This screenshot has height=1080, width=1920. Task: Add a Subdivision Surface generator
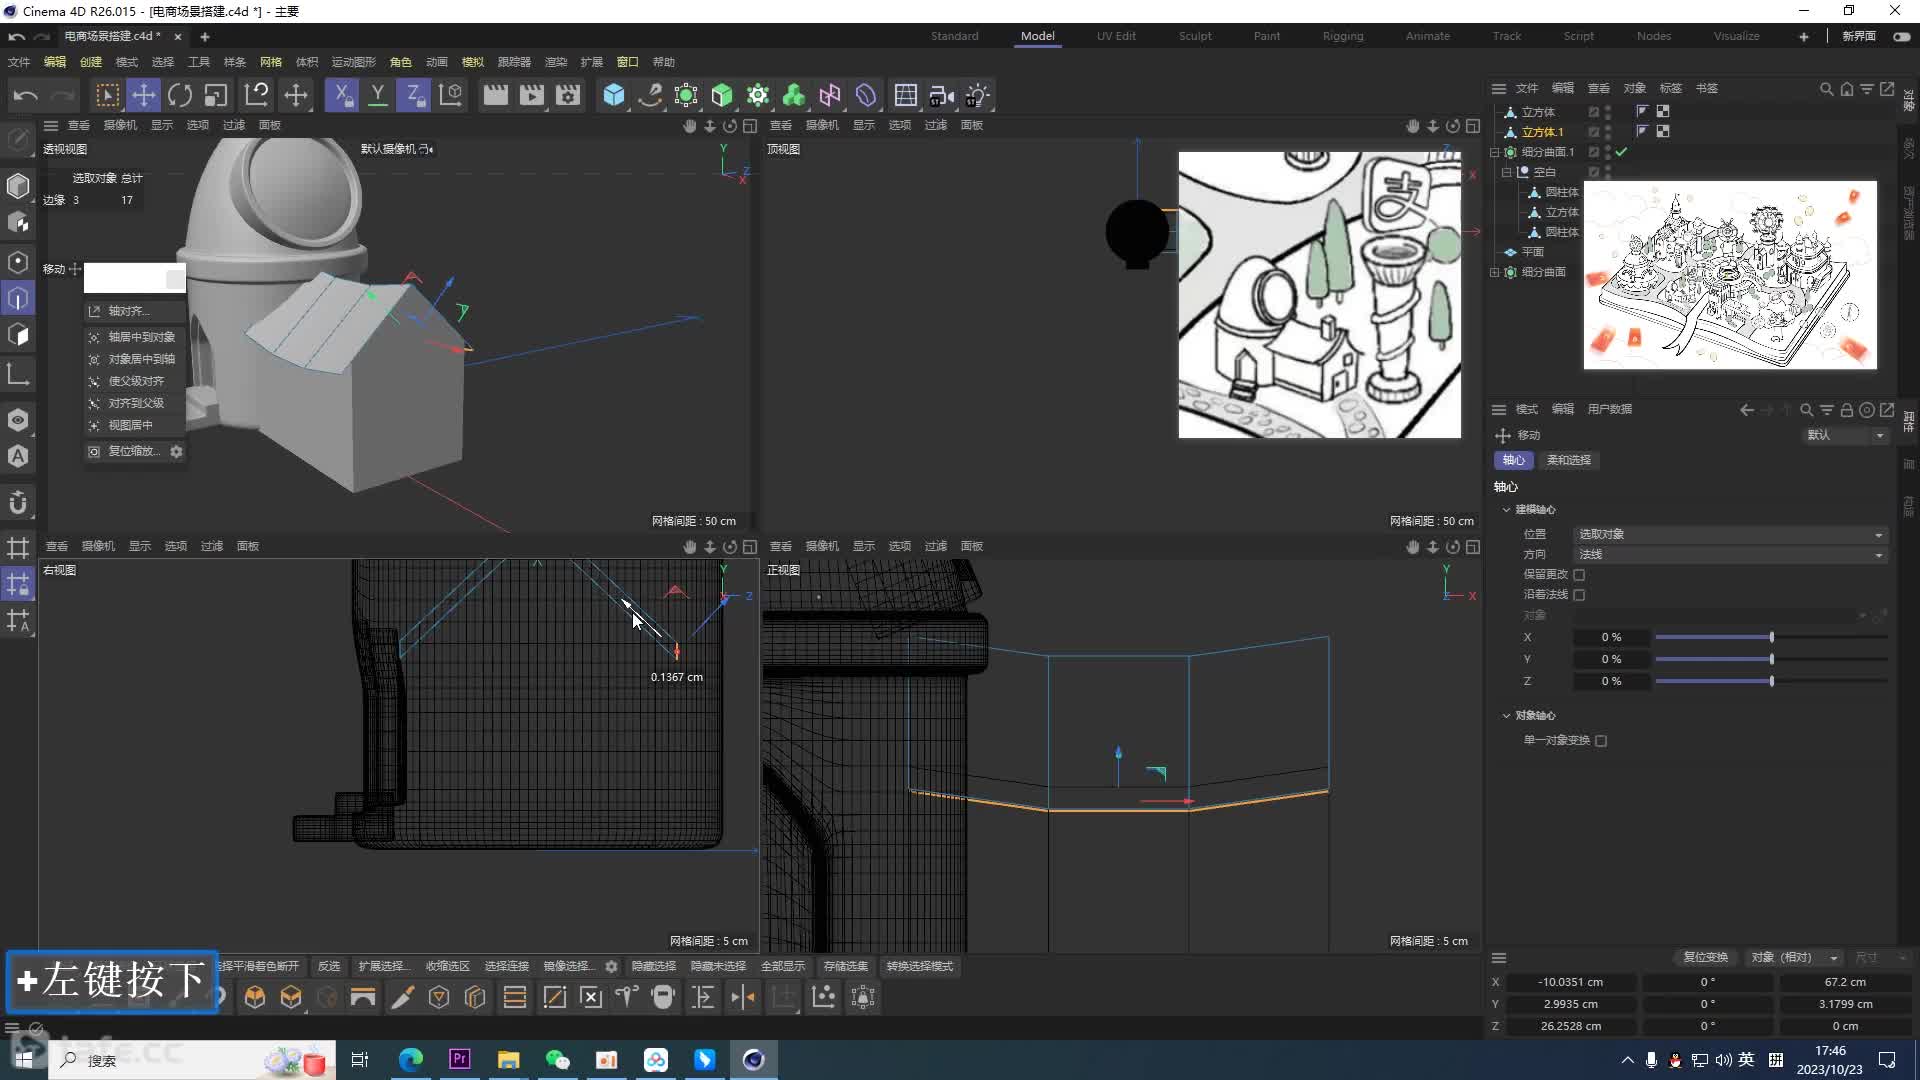tap(686, 96)
